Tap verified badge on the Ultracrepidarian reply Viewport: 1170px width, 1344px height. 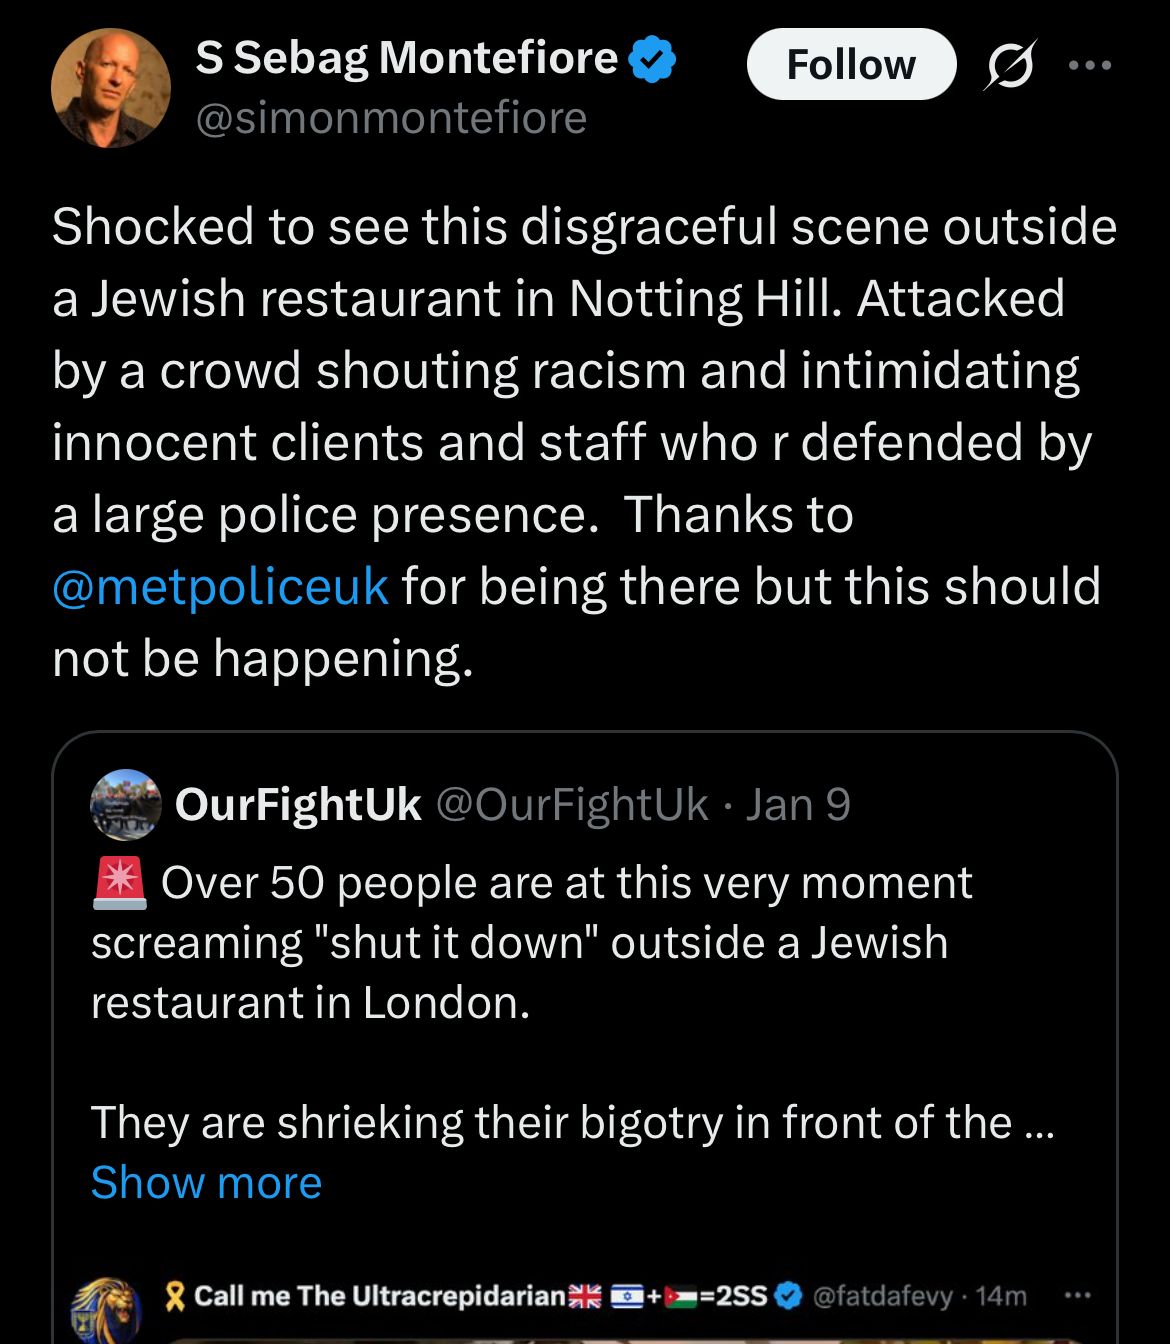tap(789, 1296)
